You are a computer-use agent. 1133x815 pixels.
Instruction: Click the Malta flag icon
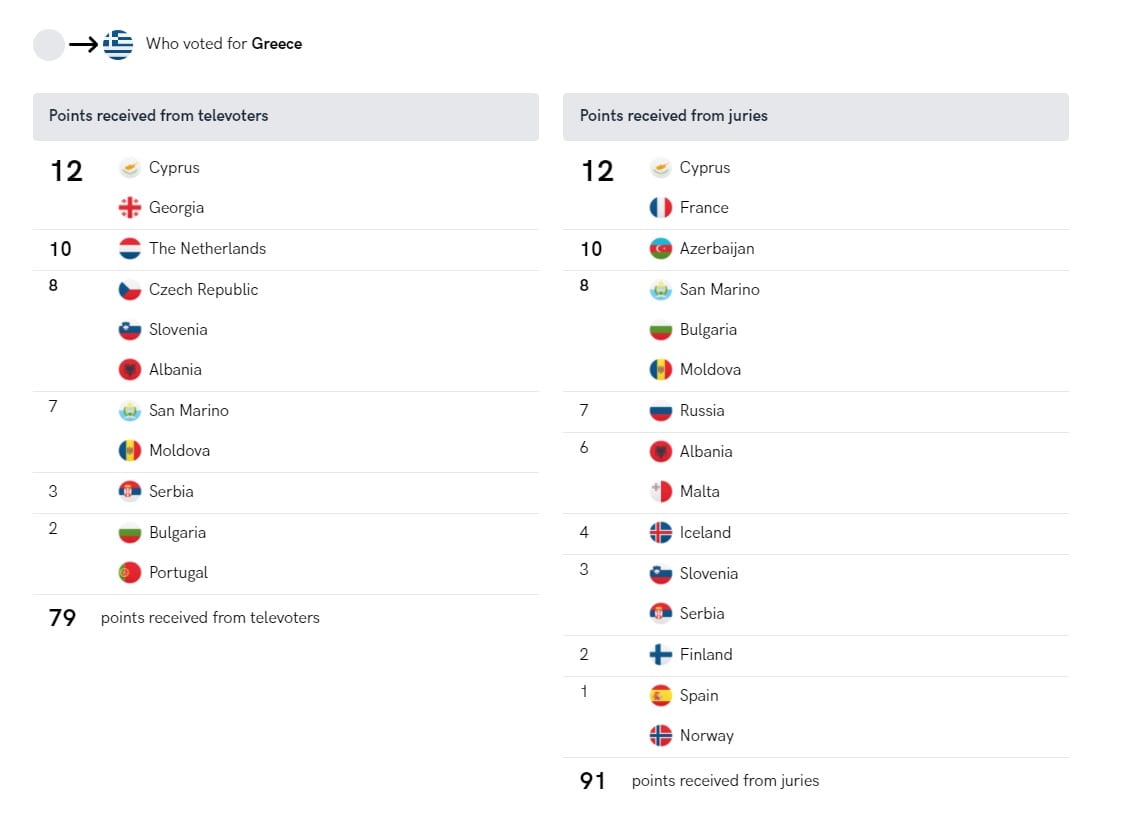tap(661, 492)
